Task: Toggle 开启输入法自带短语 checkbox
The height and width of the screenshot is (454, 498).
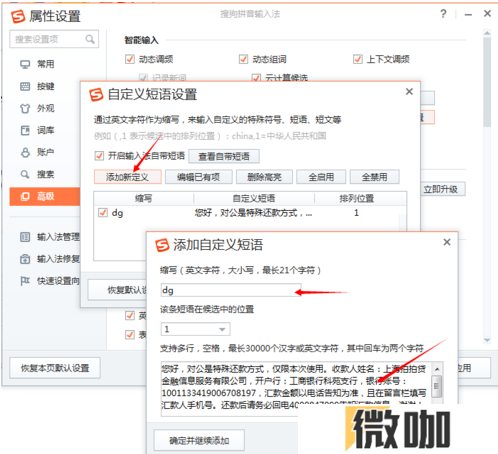Action: (x=99, y=156)
